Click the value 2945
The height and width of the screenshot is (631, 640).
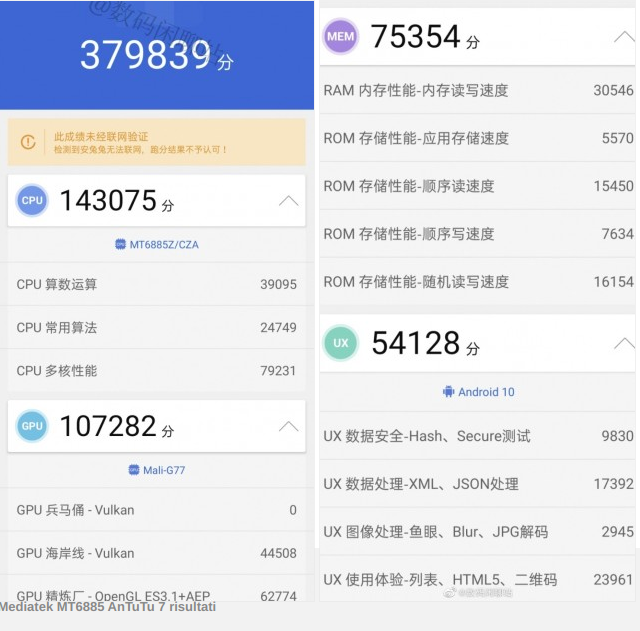coord(618,532)
